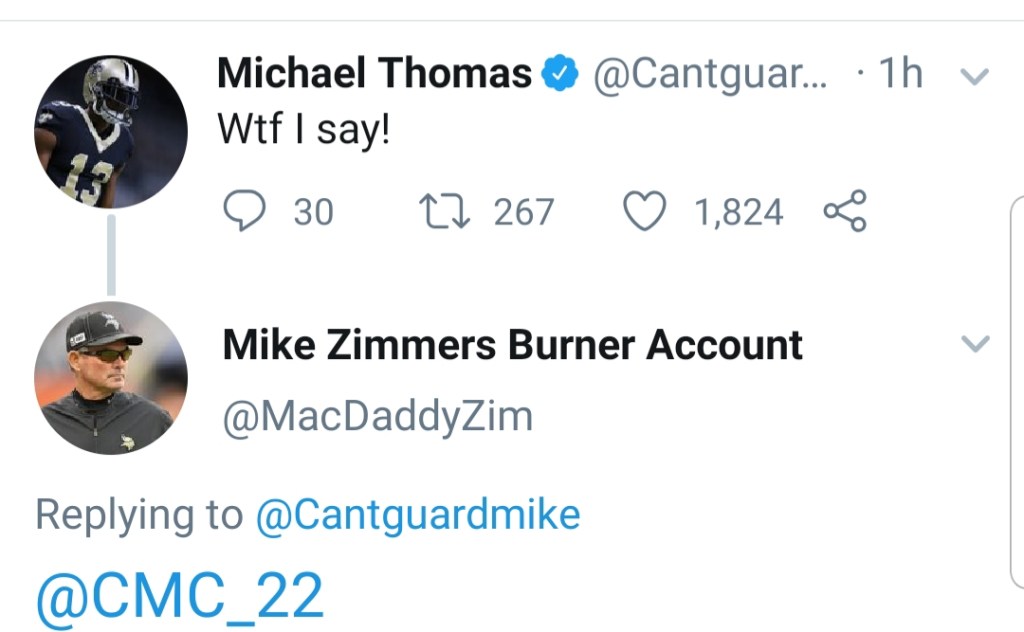Click the share icon on the tweet
This screenshot has height=632, width=1024.
[845, 212]
